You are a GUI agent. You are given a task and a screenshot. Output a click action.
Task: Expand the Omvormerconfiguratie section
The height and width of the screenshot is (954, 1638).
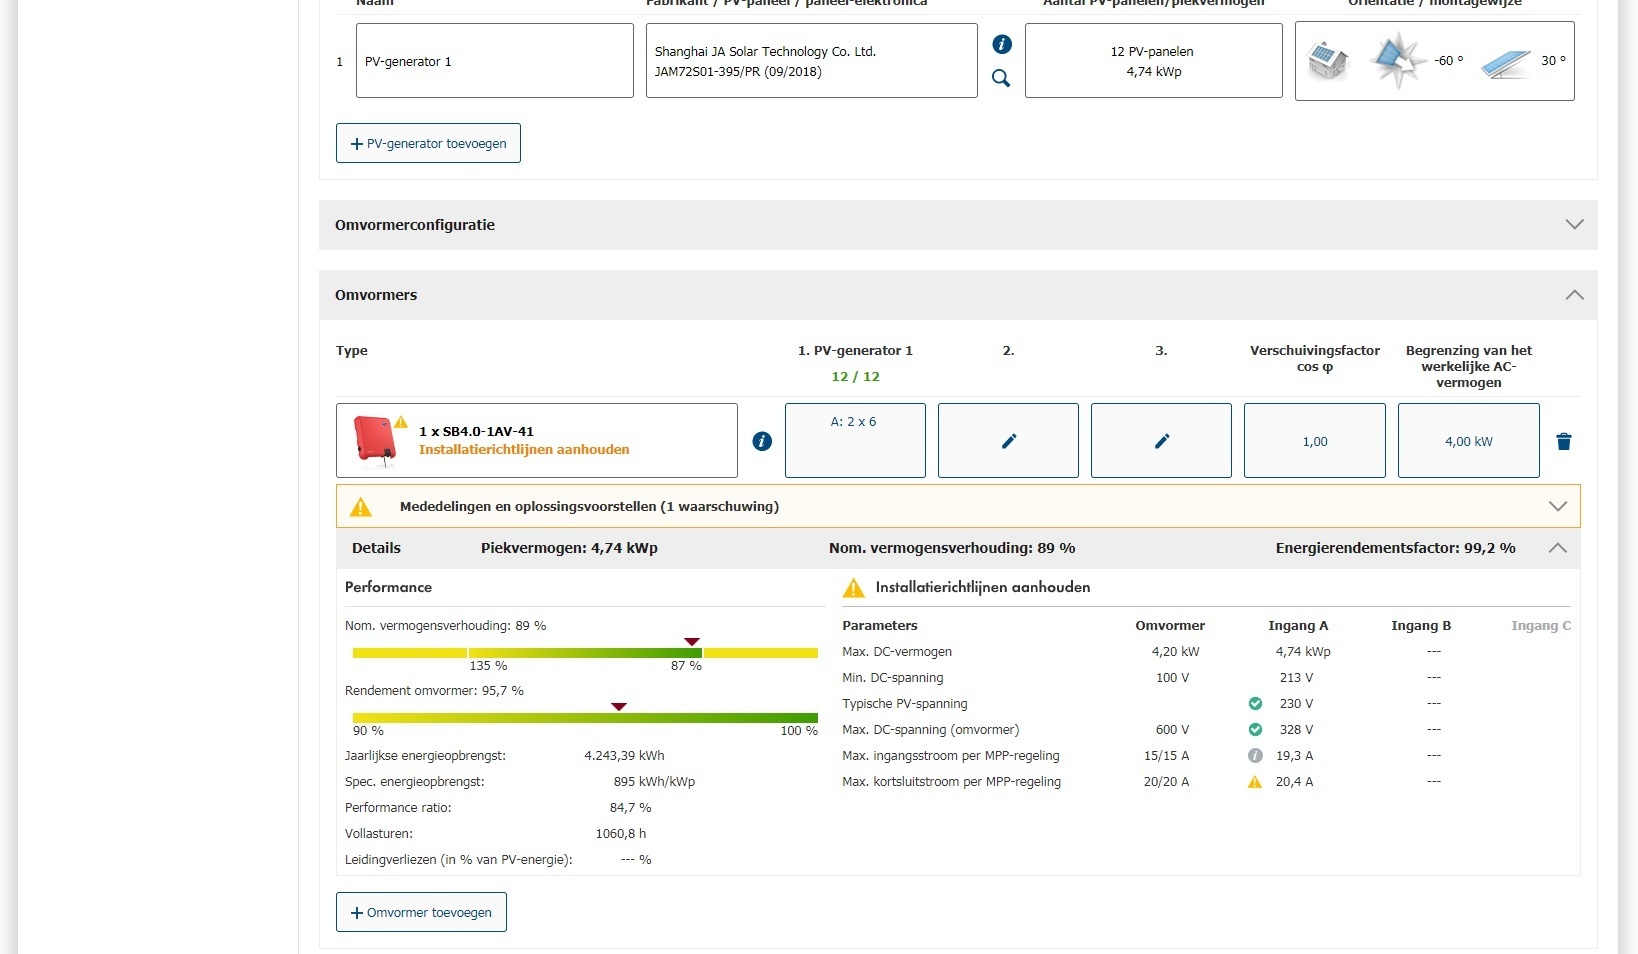coord(1574,225)
